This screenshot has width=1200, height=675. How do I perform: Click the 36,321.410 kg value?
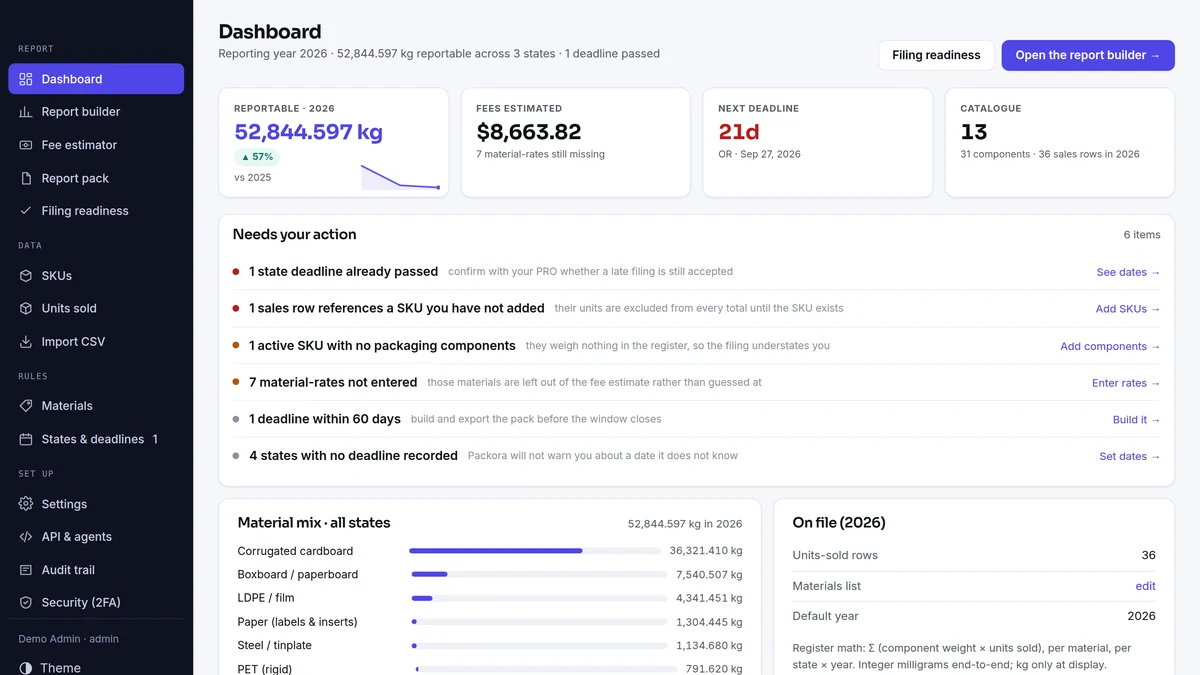point(706,551)
